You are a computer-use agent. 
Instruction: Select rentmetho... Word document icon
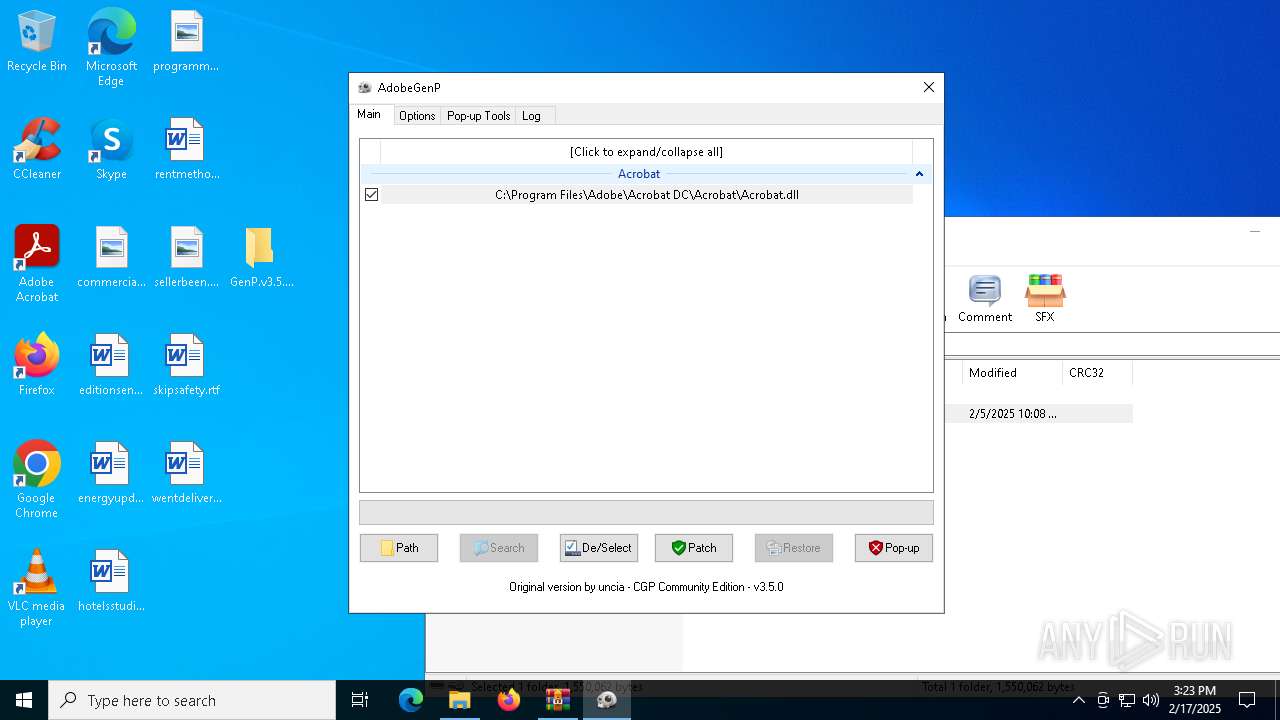point(186,150)
